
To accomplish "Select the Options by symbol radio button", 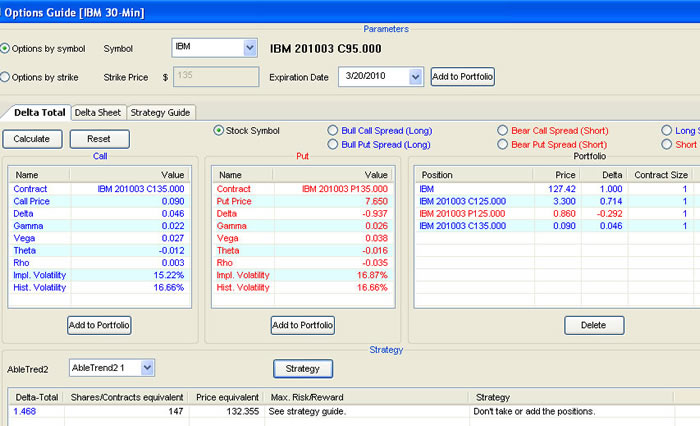I will 6,48.
